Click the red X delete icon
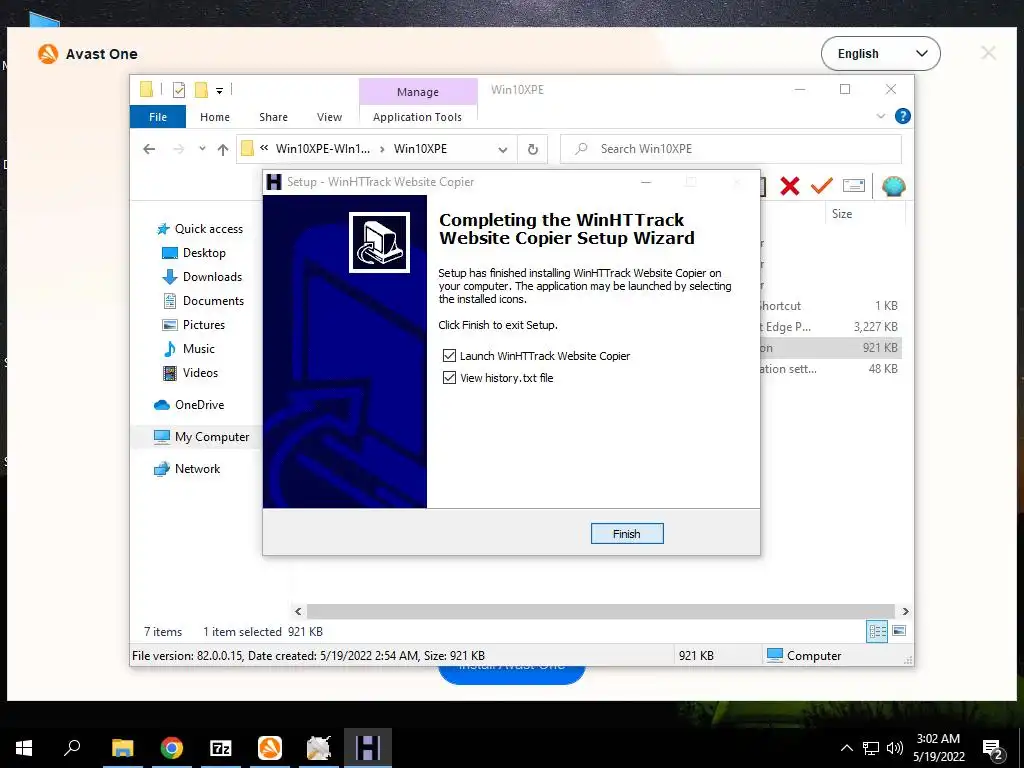Image resolution: width=1024 pixels, height=768 pixels. (790, 186)
